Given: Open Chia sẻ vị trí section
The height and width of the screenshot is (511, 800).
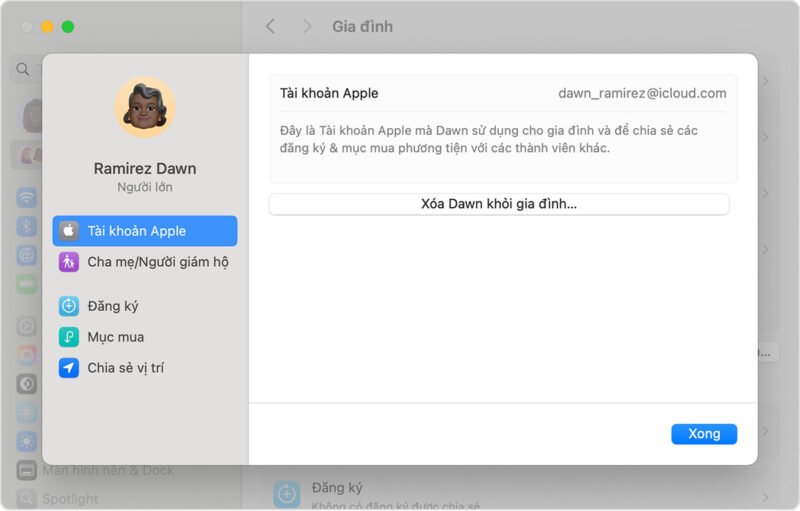Looking at the screenshot, I should [145, 368].
